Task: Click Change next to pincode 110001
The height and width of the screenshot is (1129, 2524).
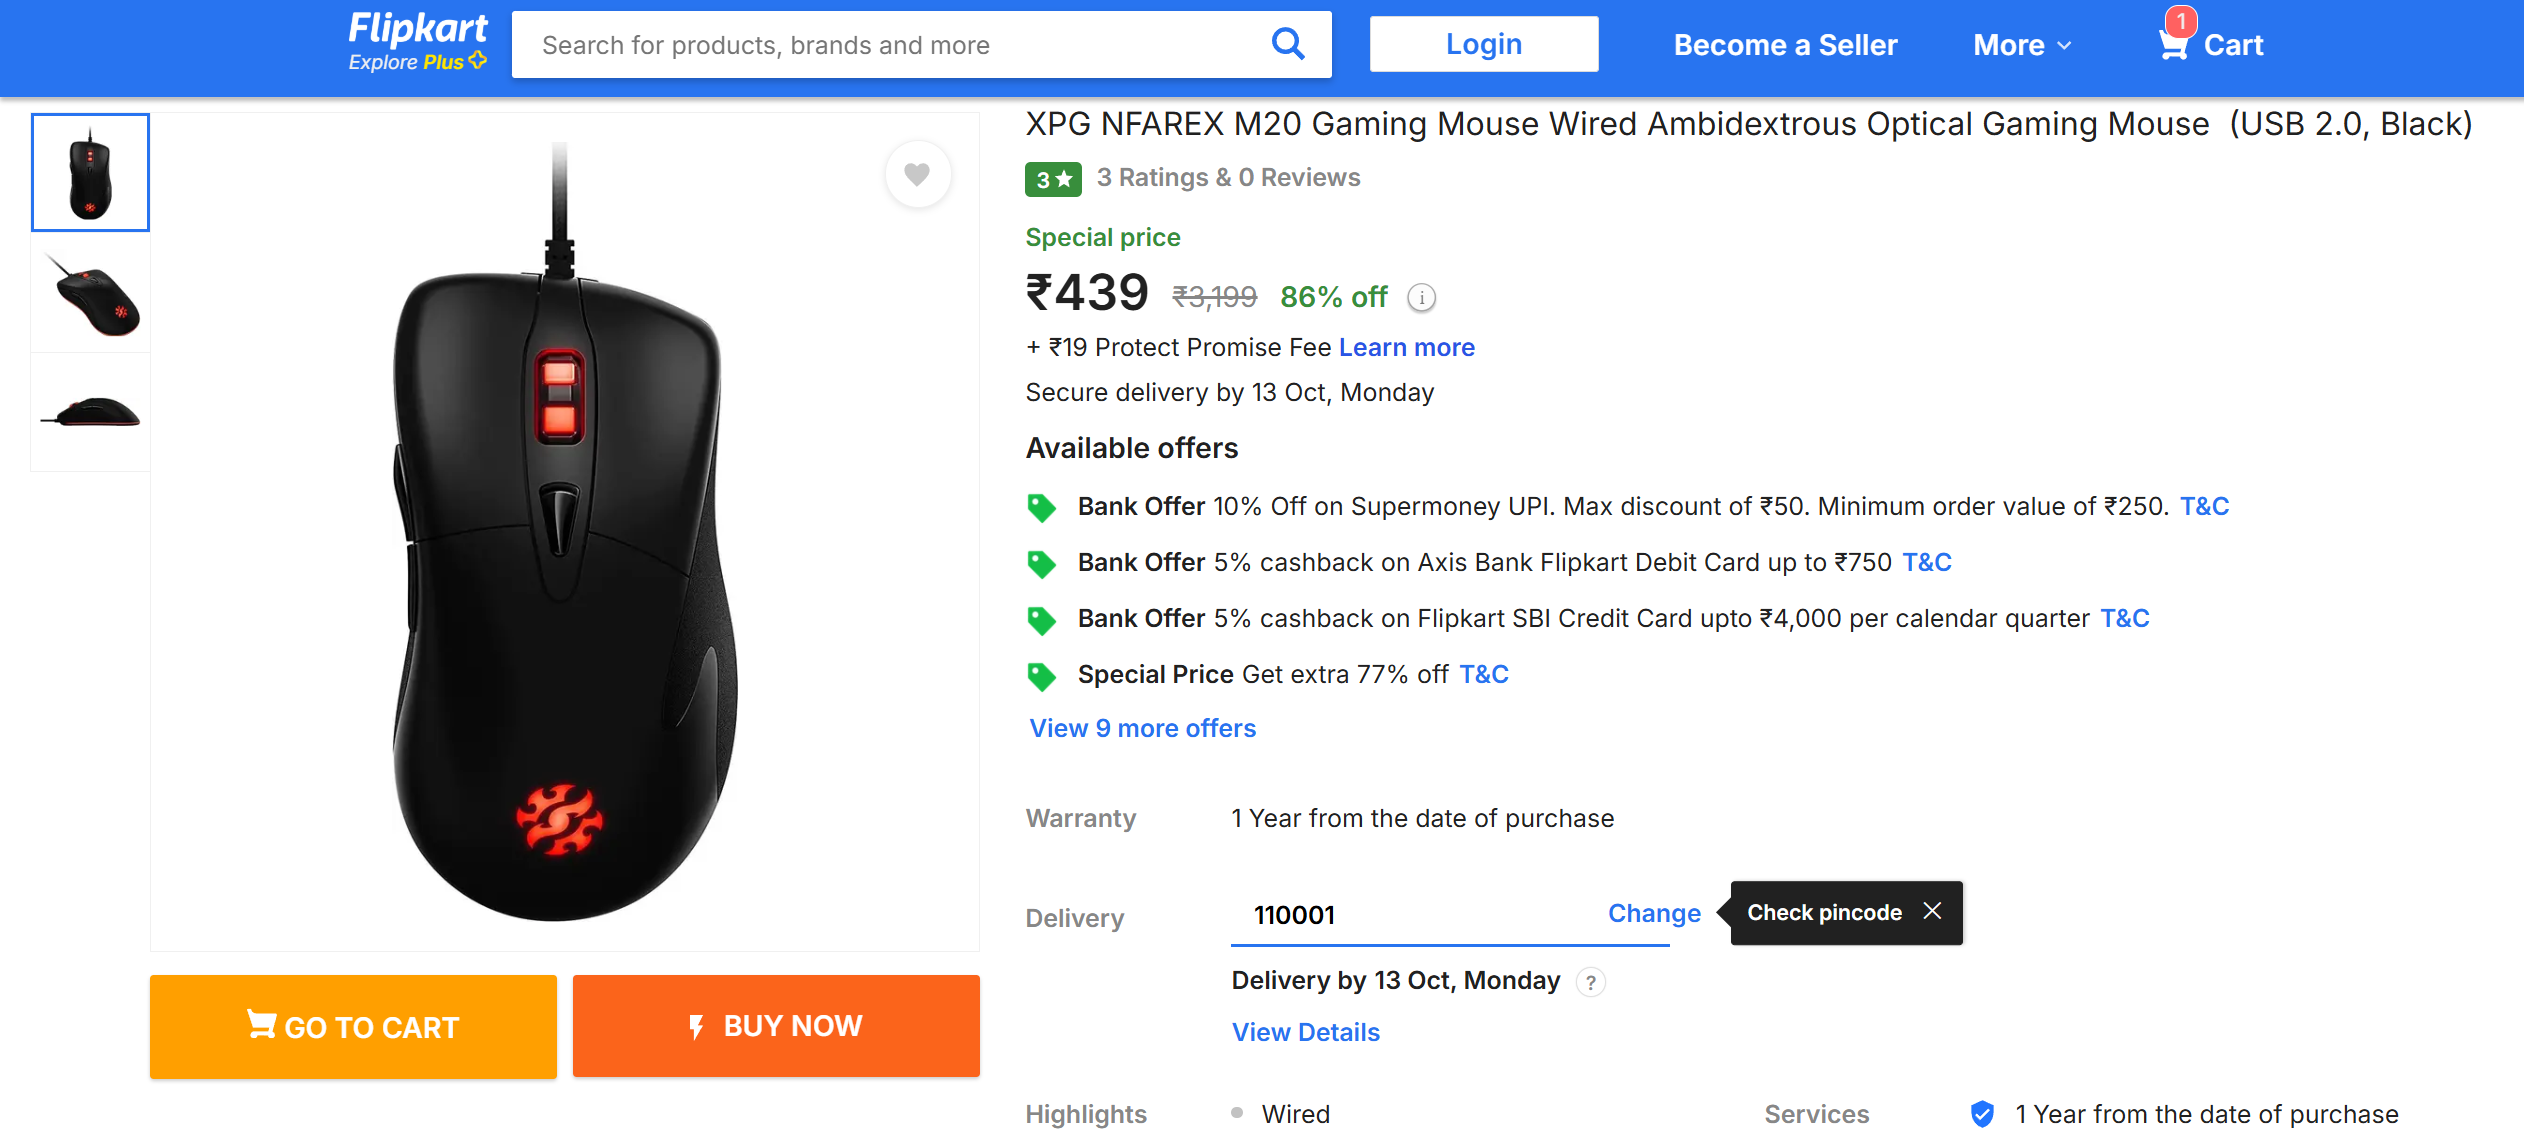Action: [1653, 913]
